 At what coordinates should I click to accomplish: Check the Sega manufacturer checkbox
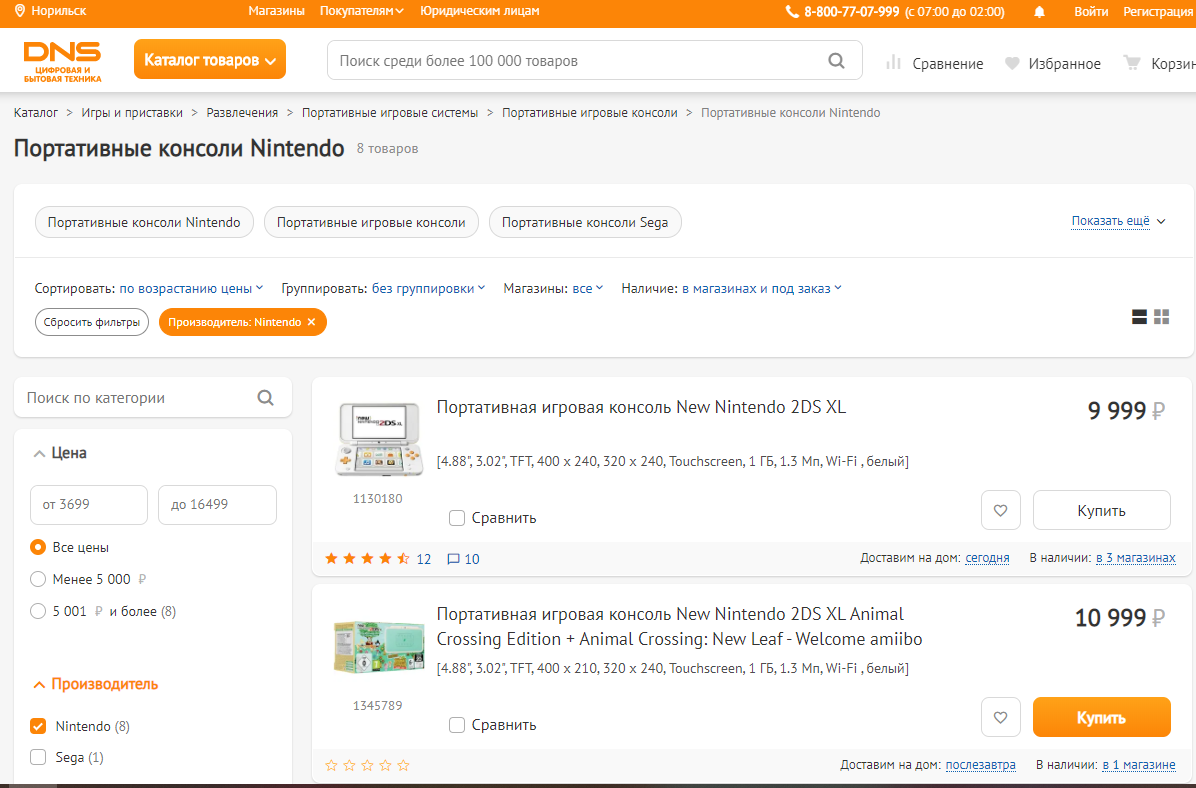38,757
